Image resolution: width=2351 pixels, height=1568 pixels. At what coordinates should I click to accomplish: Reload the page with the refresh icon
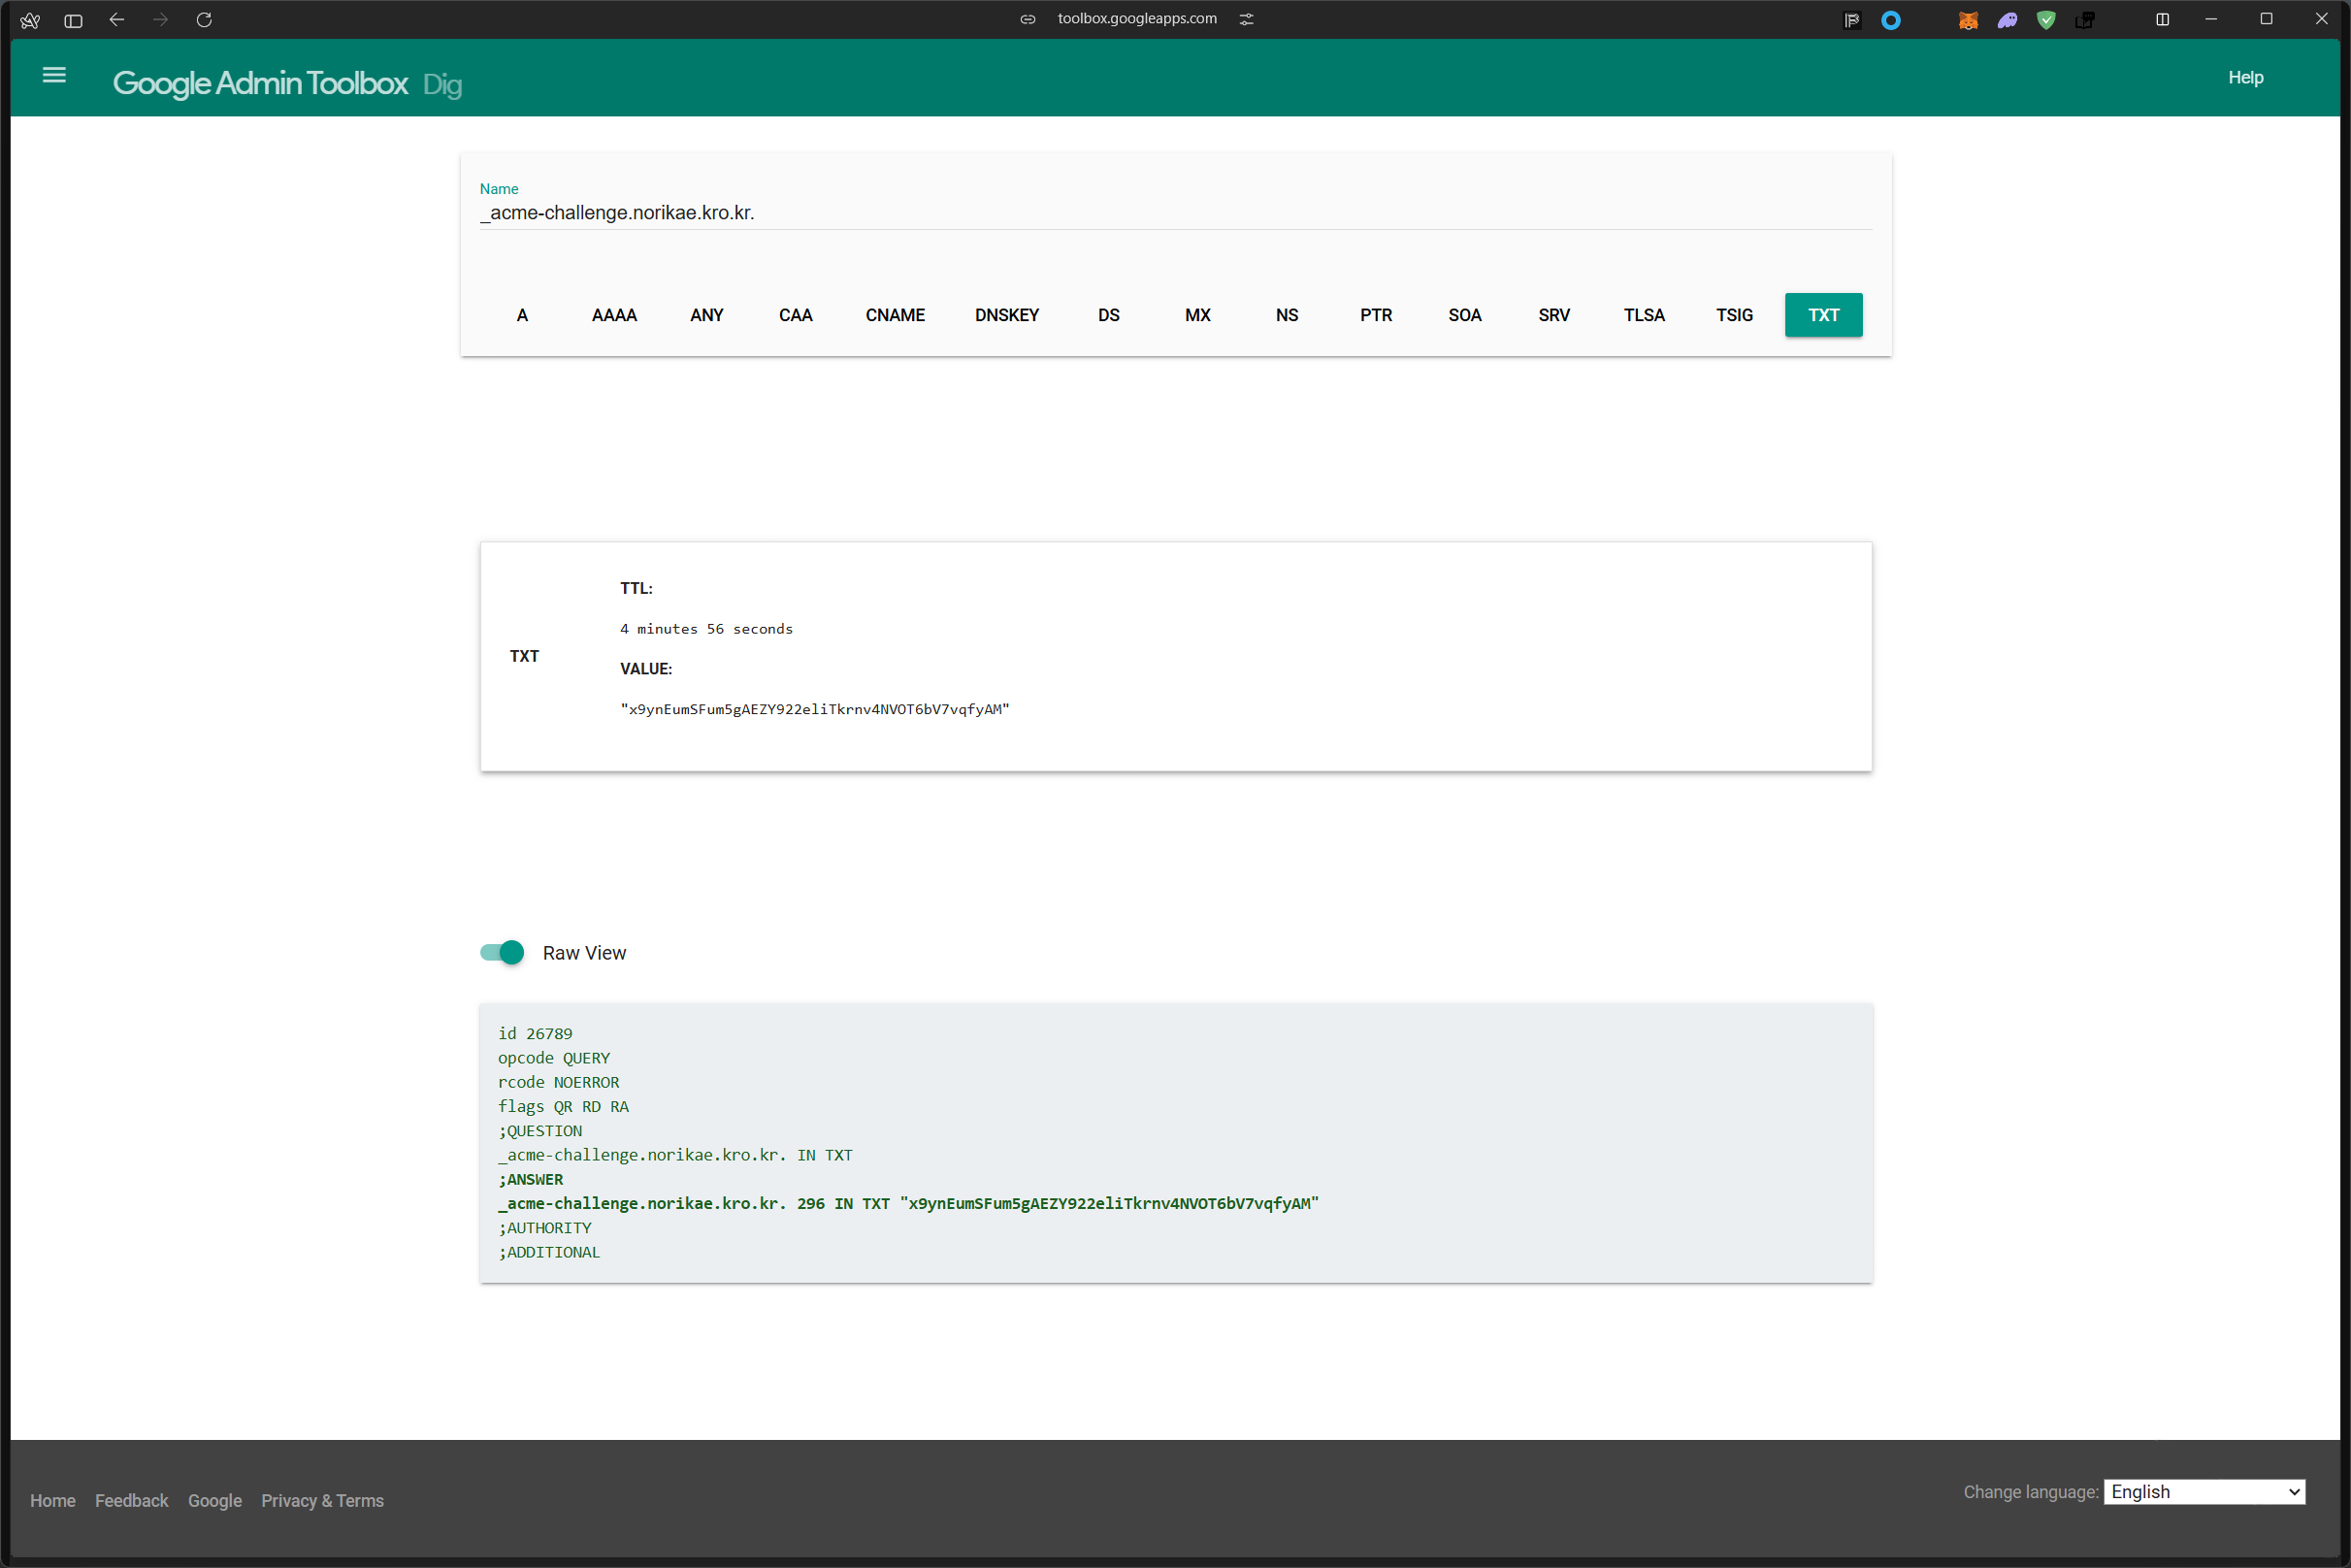click(204, 20)
